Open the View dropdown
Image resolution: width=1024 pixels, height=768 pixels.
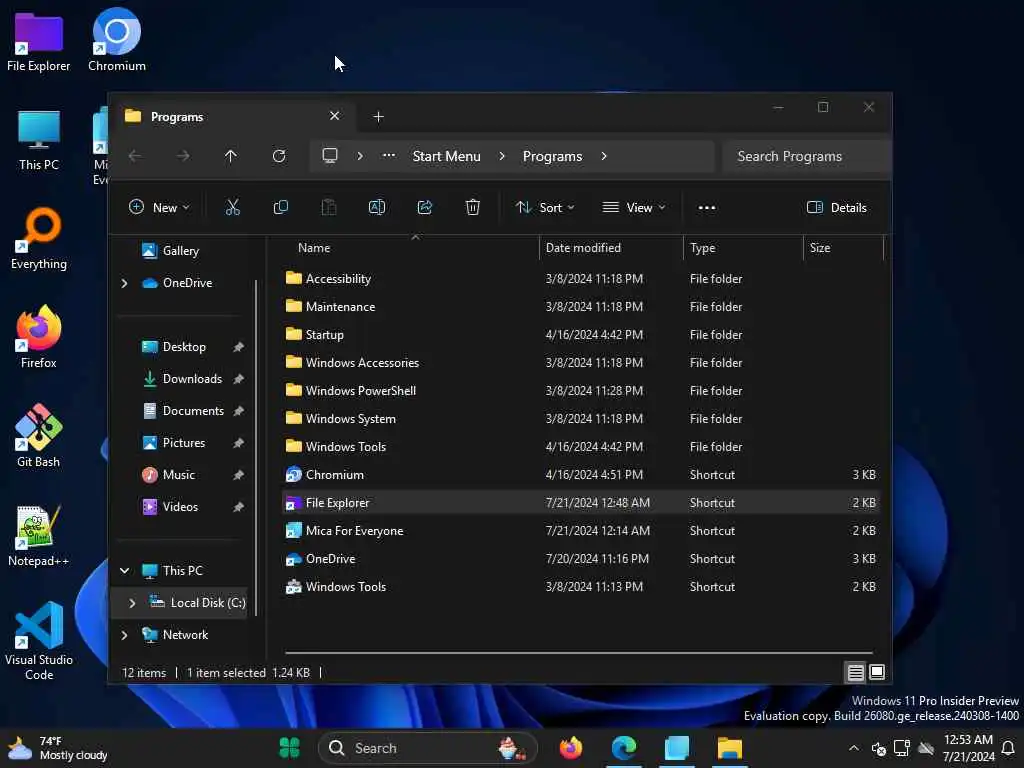[633, 208]
